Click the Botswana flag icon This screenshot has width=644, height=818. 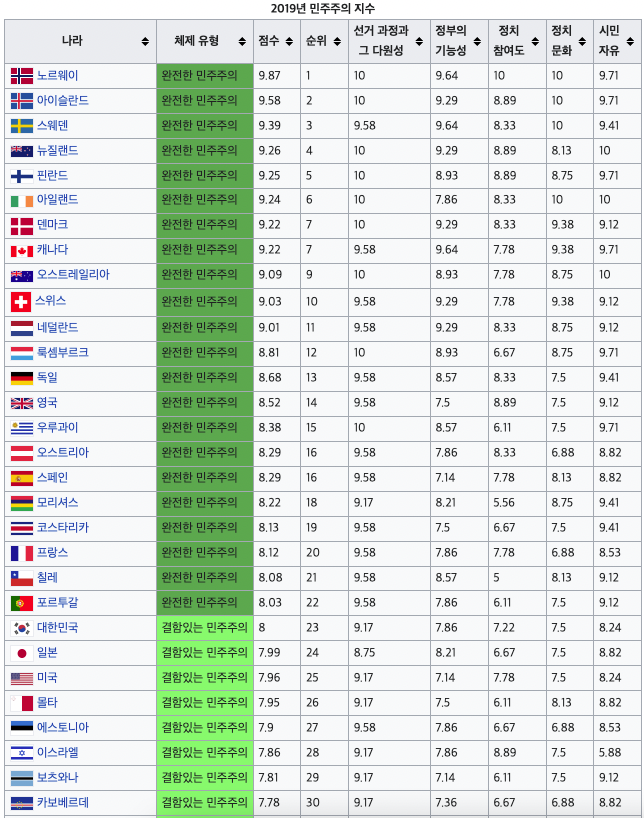coord(21,779)
